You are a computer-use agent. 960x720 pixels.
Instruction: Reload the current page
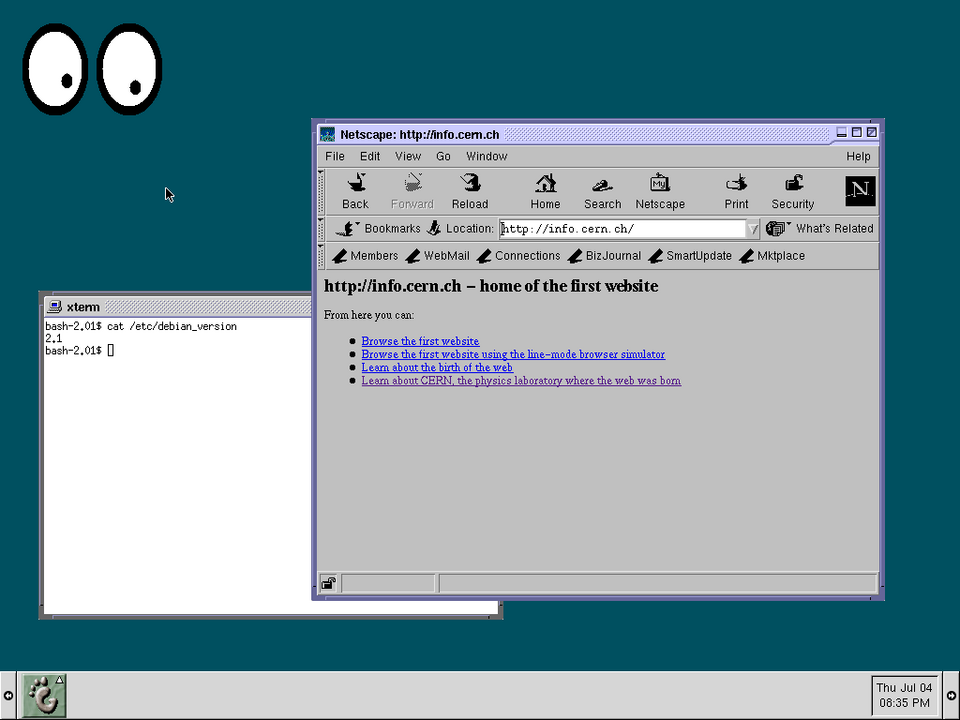[x=470, y=191]
